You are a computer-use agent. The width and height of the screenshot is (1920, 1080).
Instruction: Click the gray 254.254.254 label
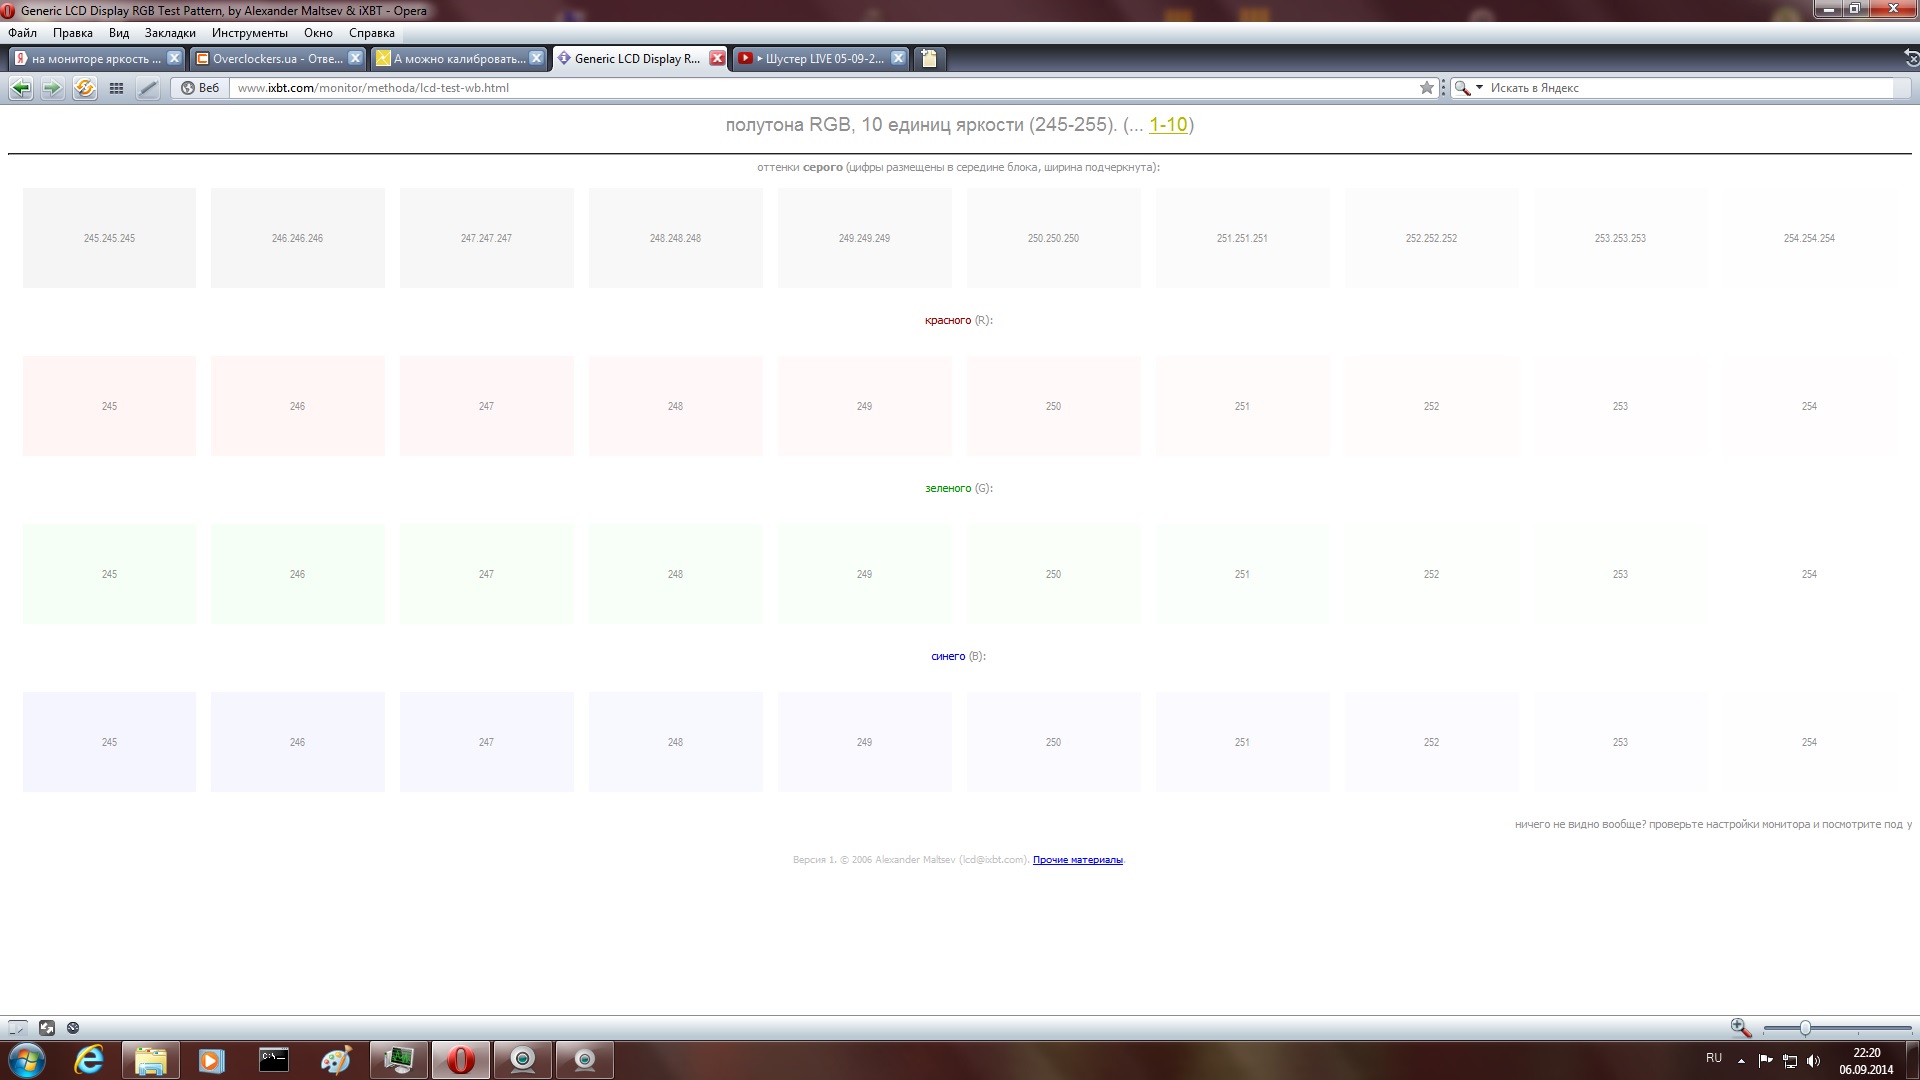tap(1809, 238)
